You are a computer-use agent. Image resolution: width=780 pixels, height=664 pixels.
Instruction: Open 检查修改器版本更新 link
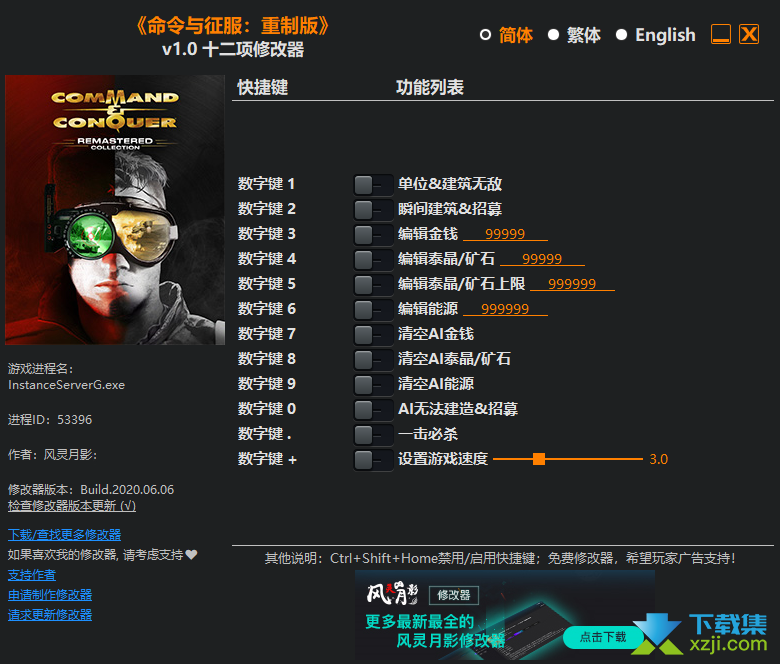click(72, 506)
